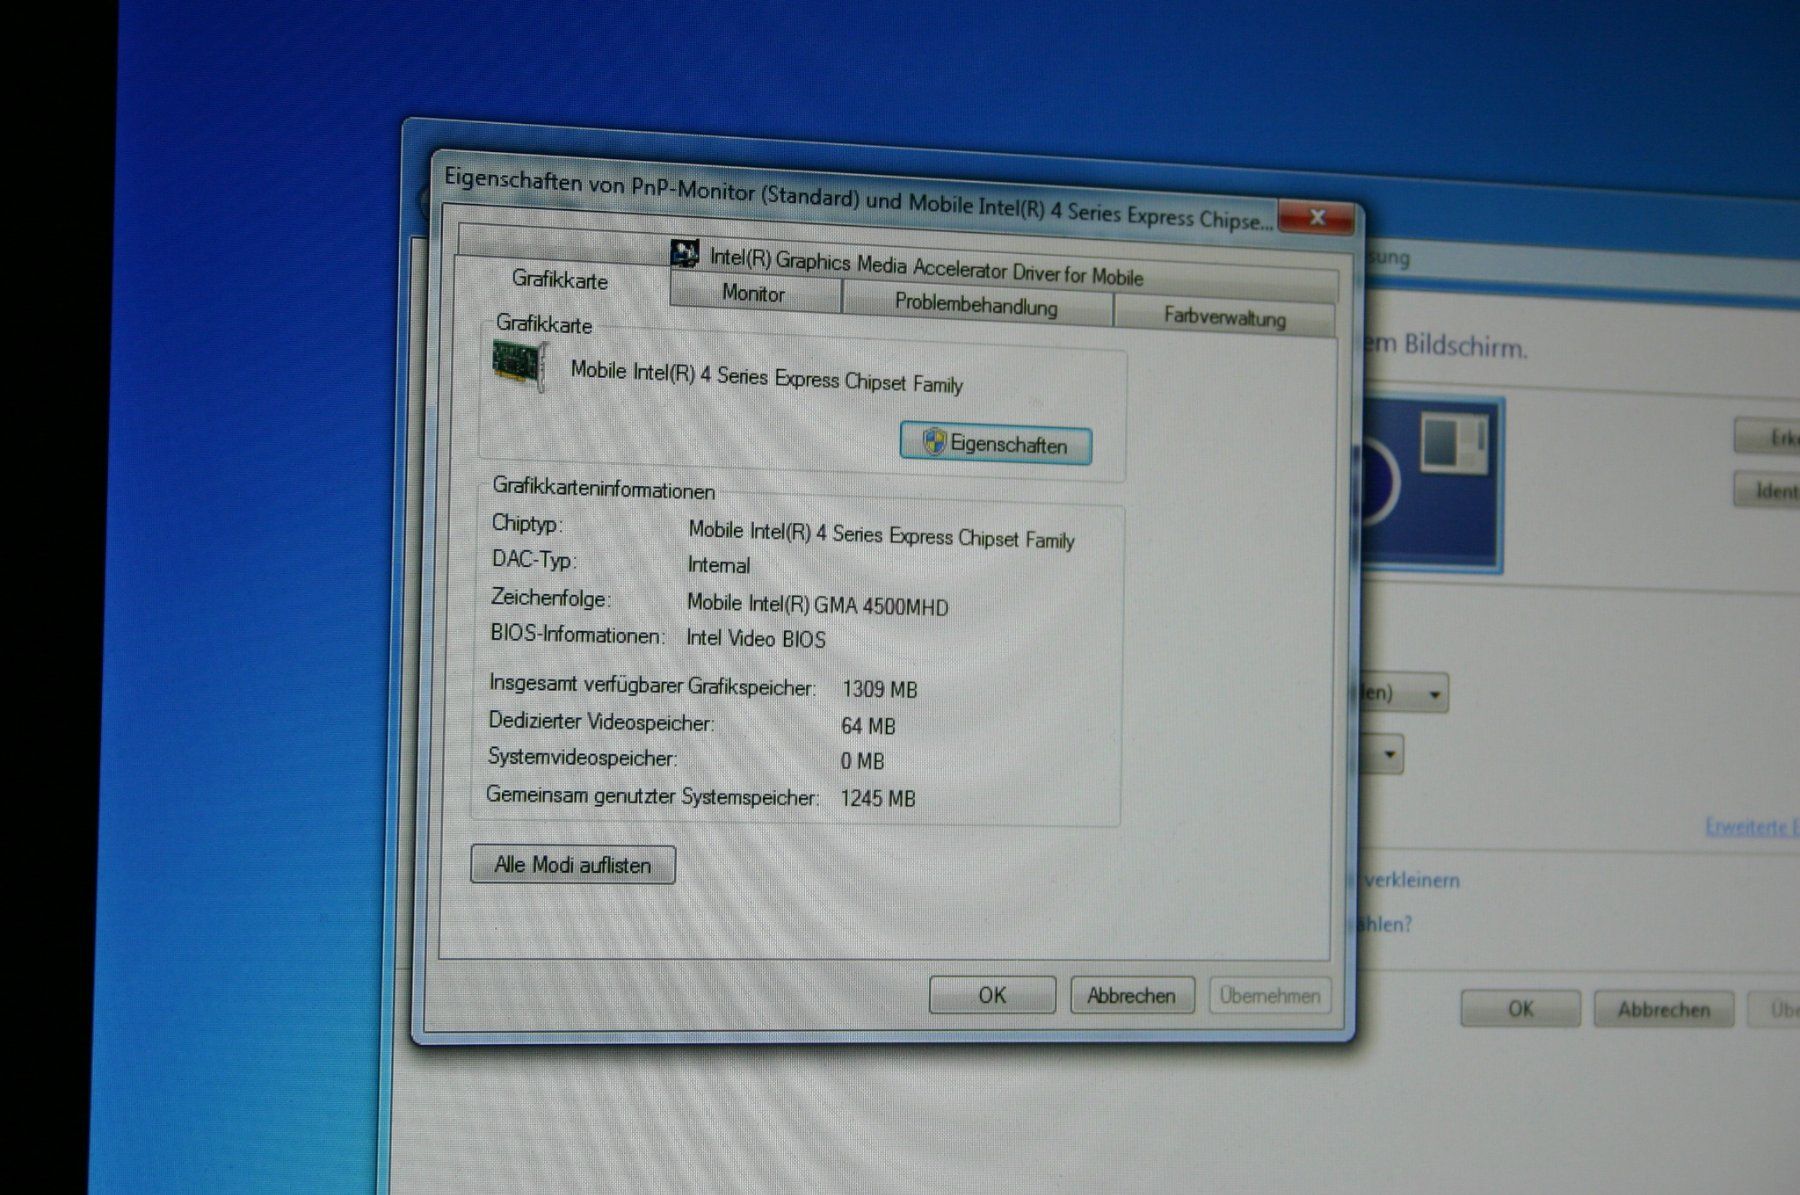The width and height of the screenshot is (1800, 1195).
Task: Select the dedicated video memory value 64 MB
Action: coord(868,726)
